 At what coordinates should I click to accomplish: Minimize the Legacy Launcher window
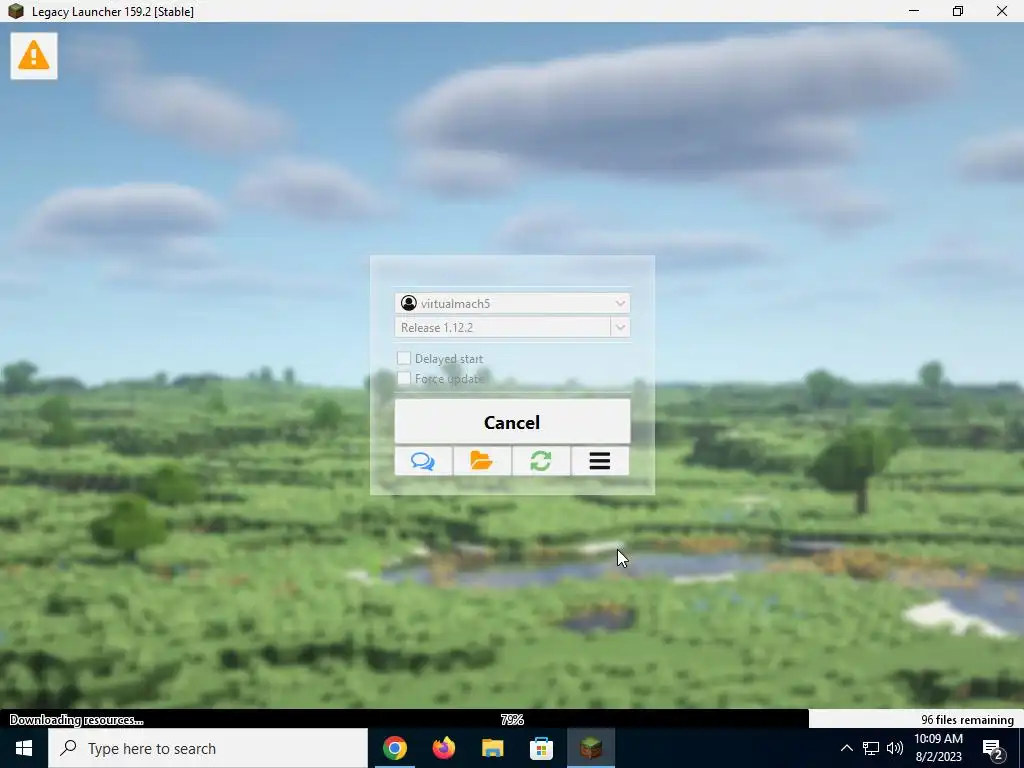pos(914,11)
